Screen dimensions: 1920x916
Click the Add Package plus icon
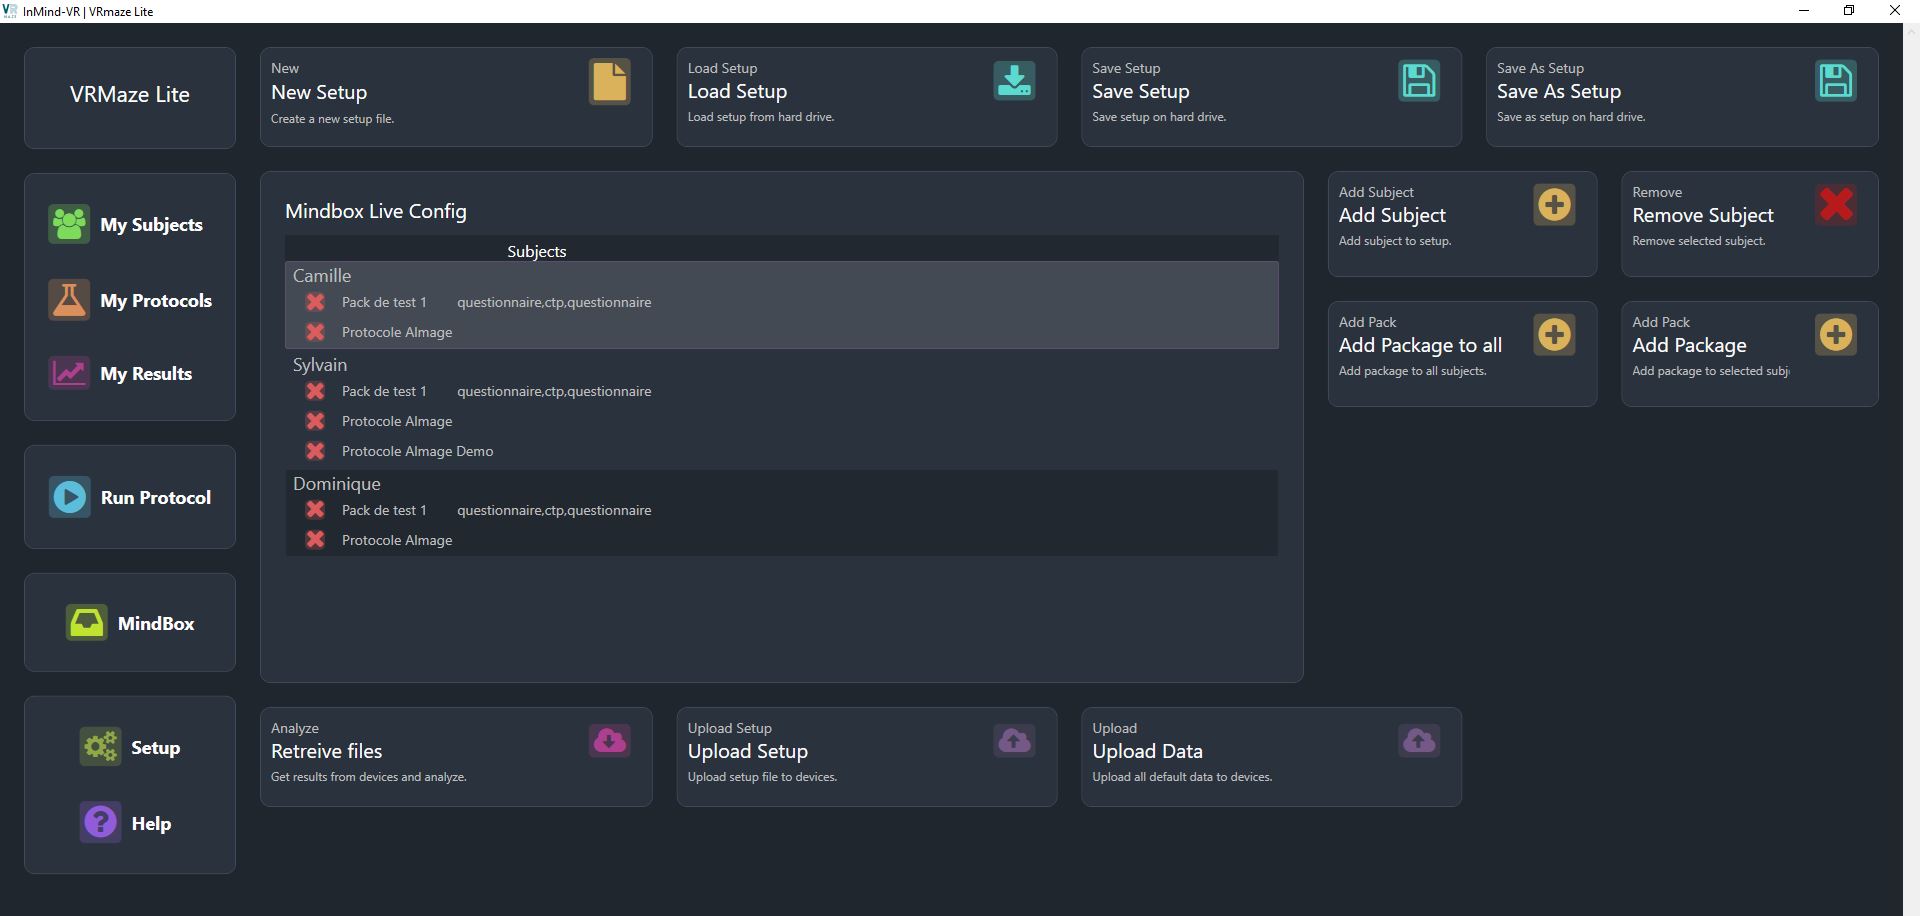pos(1836,335)
